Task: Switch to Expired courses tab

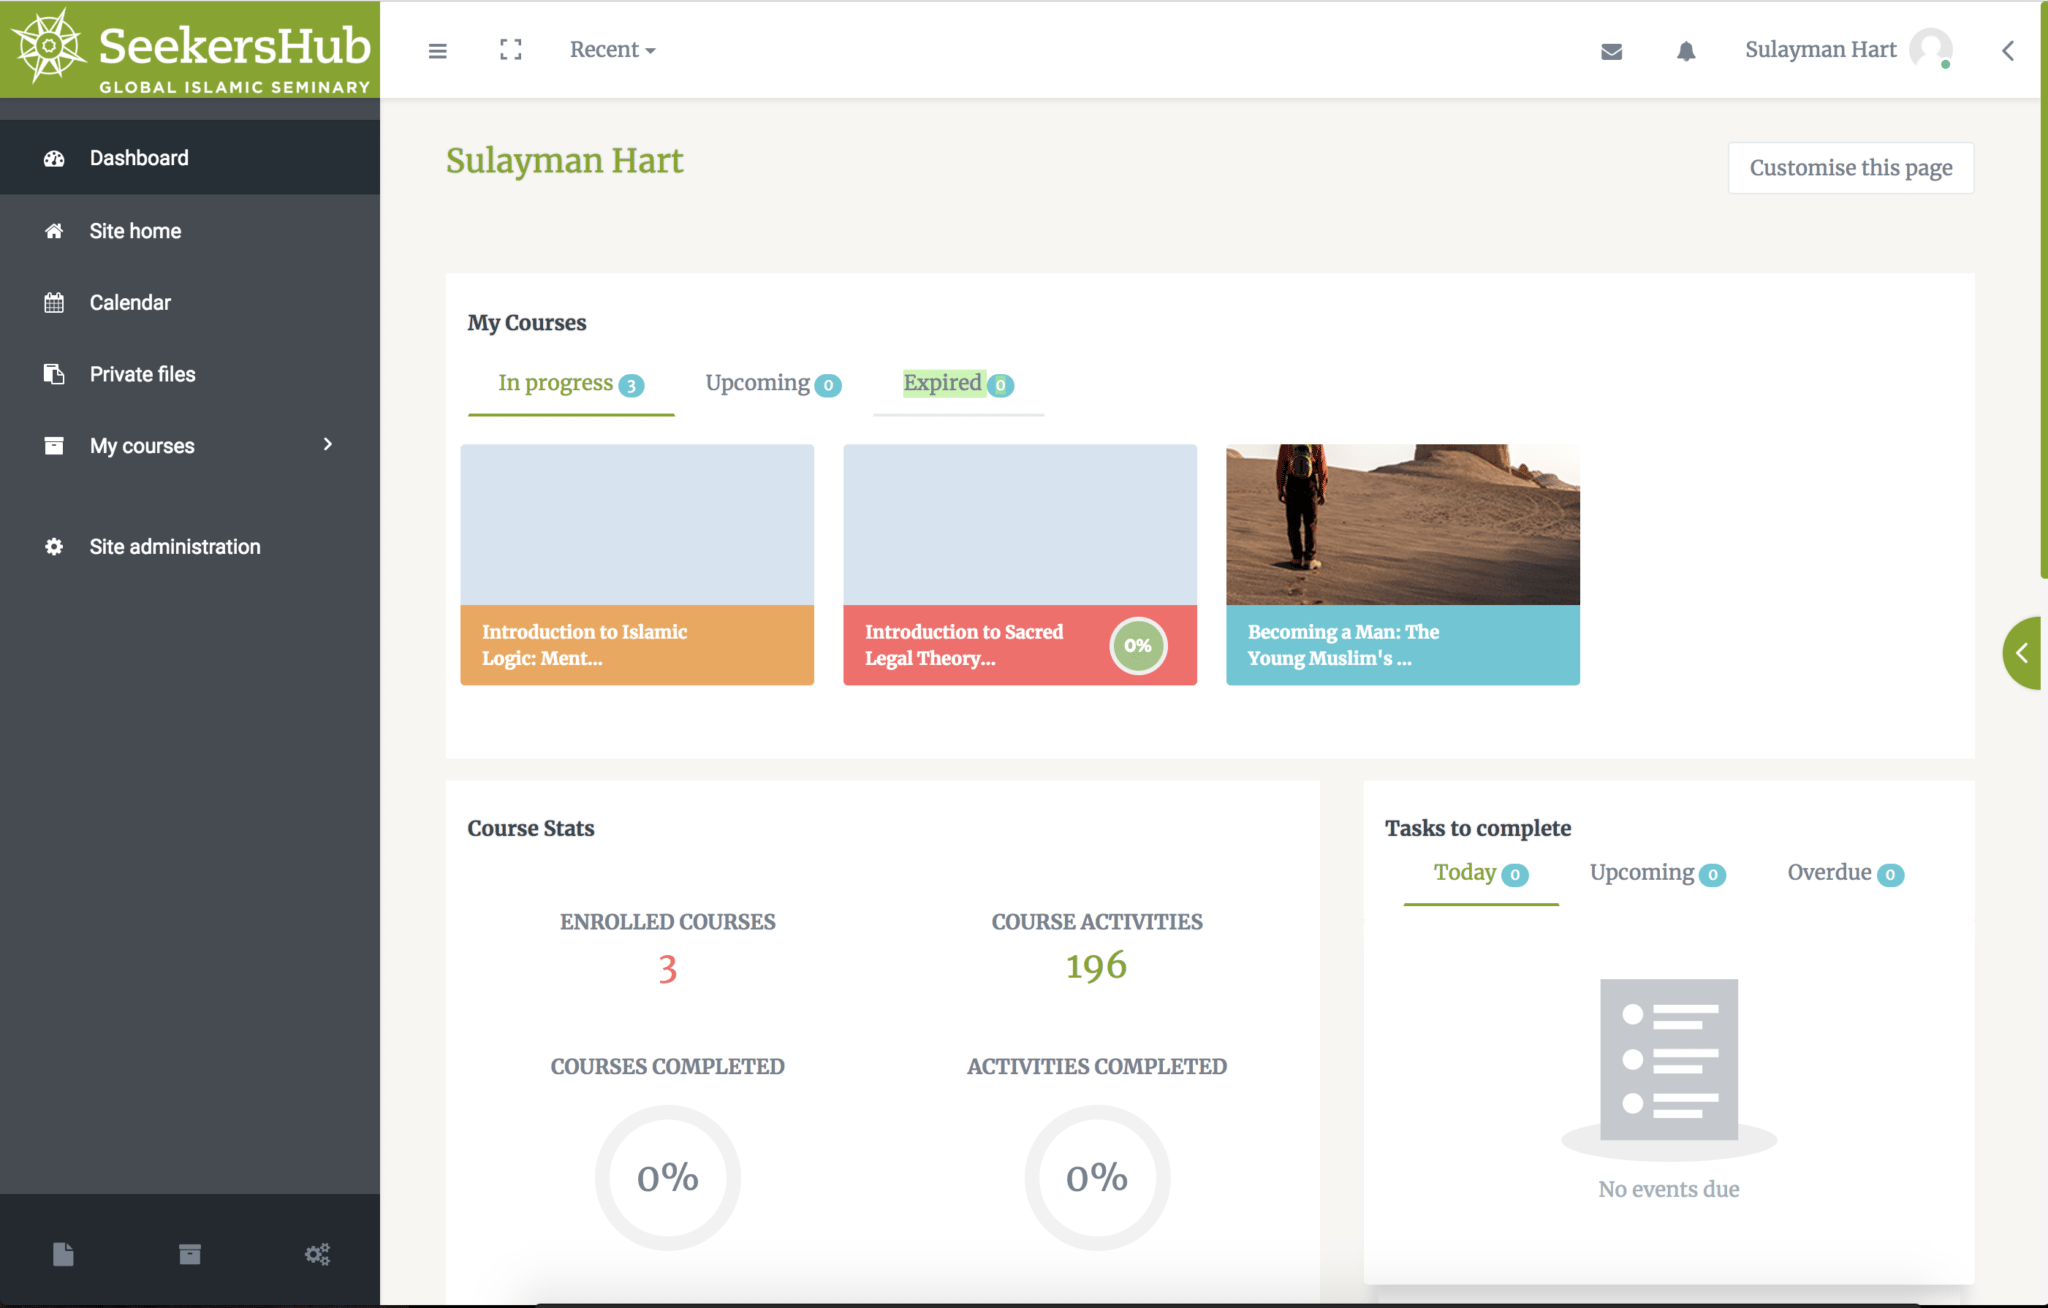Action: [x=958, y=384]
